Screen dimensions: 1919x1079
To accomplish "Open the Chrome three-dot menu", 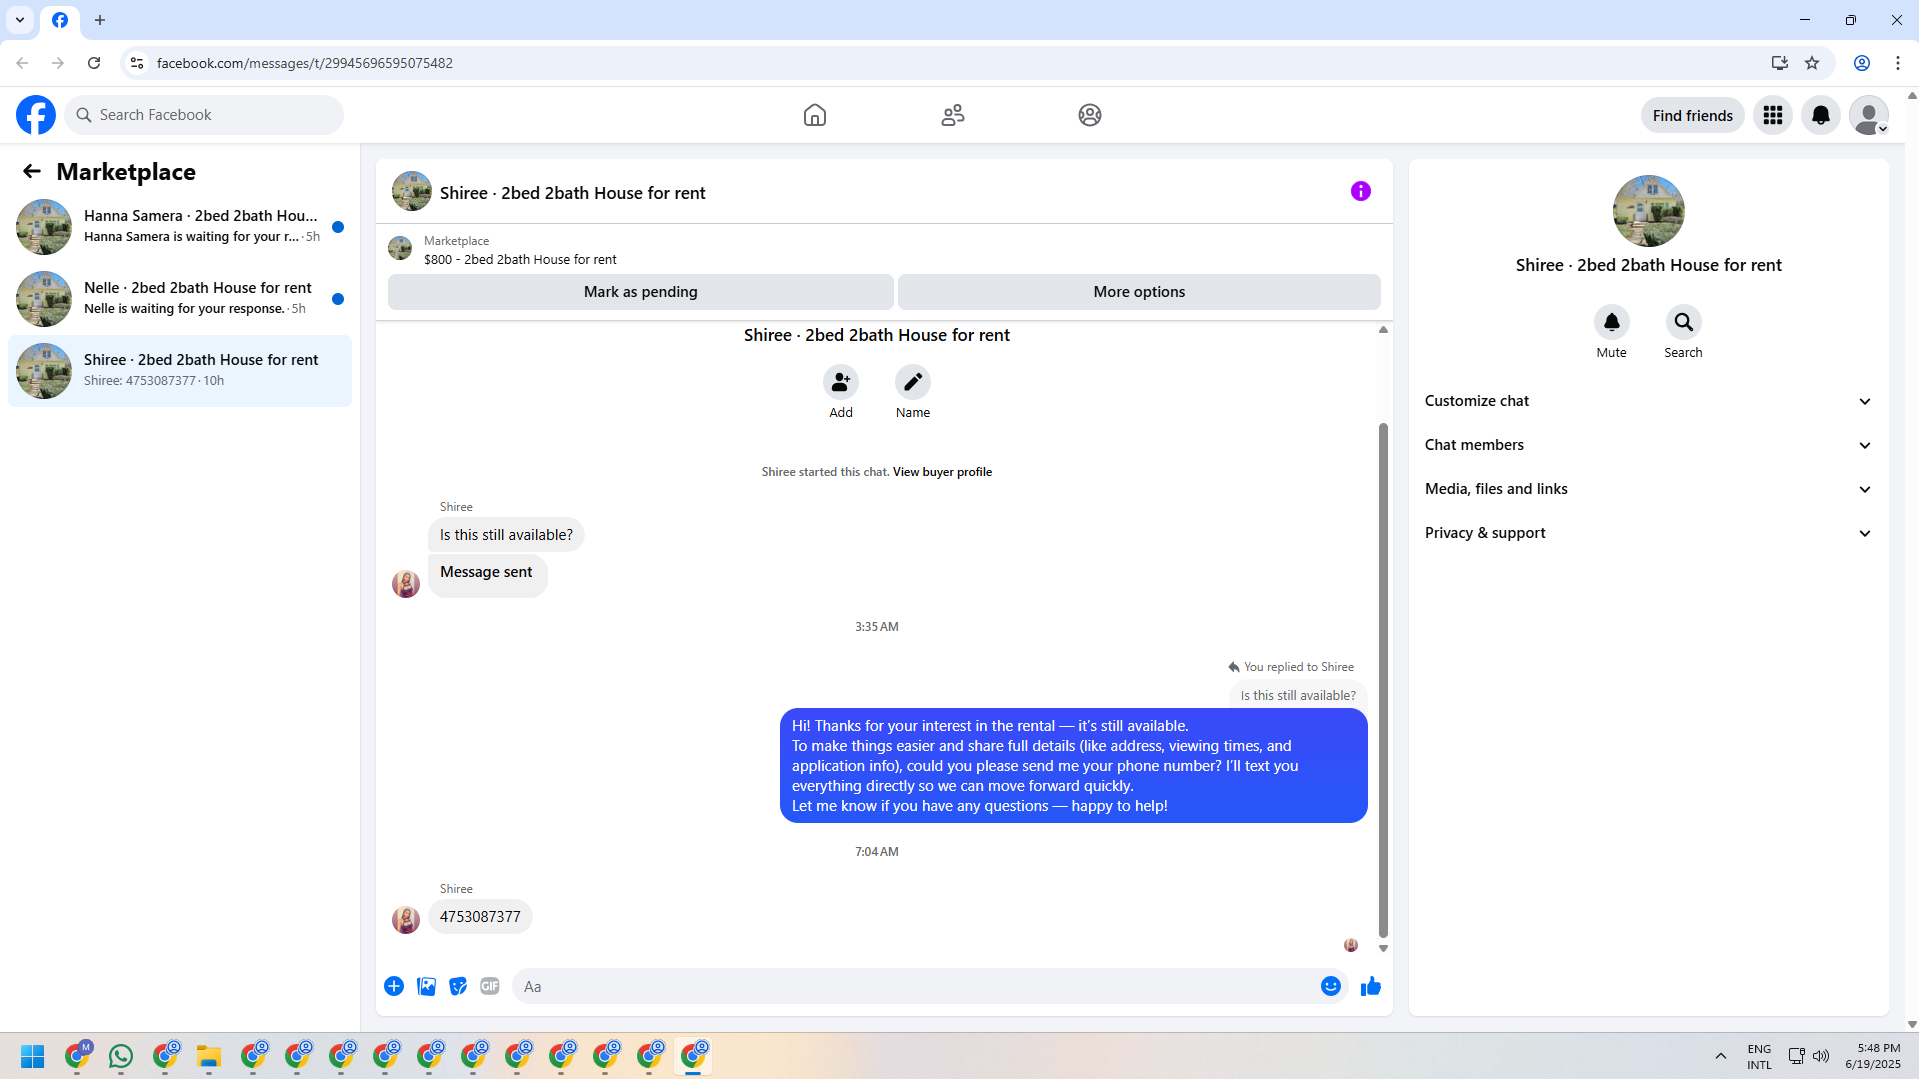I will (x=1898, y=63).
